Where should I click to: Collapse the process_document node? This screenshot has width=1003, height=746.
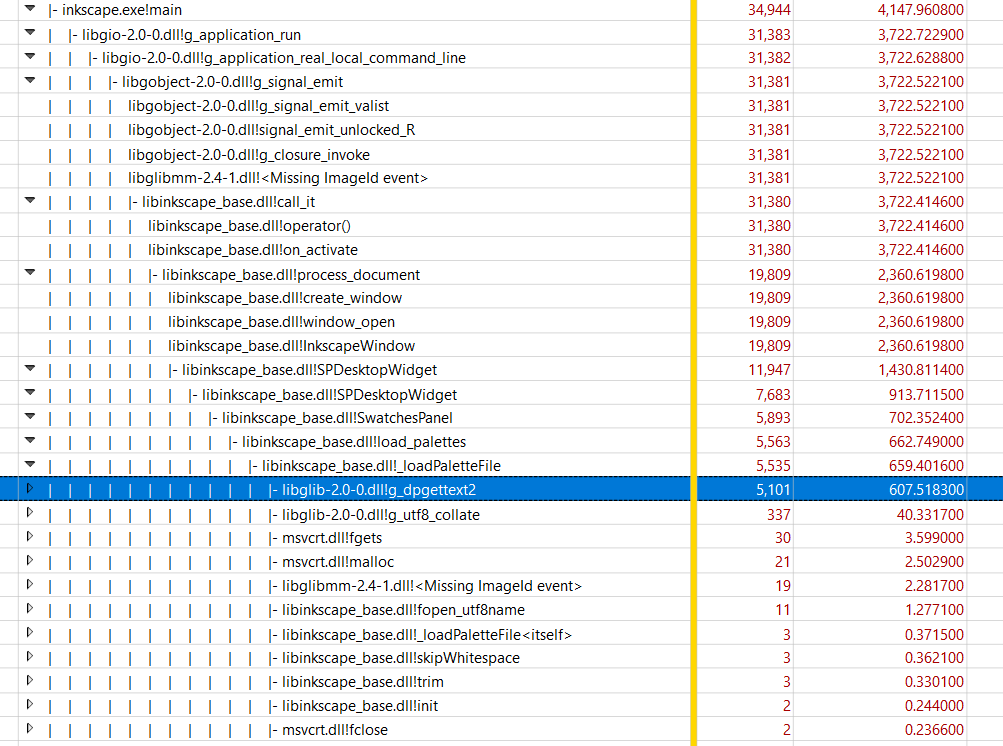click(30, 273)
